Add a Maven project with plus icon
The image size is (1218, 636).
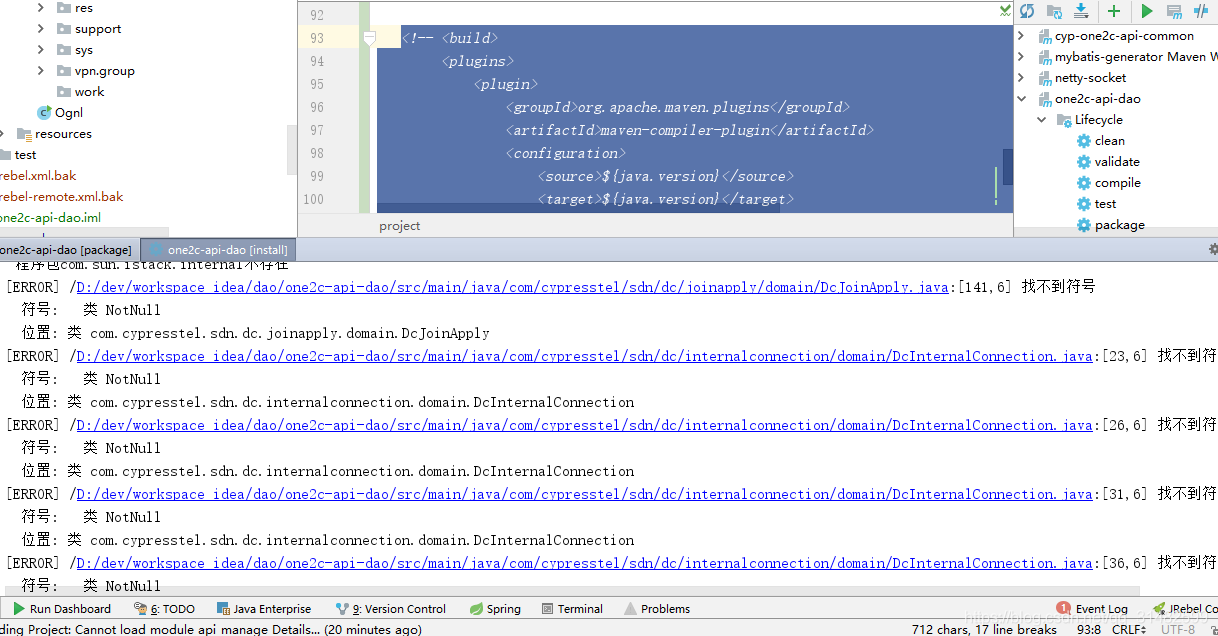point(1113,11)
